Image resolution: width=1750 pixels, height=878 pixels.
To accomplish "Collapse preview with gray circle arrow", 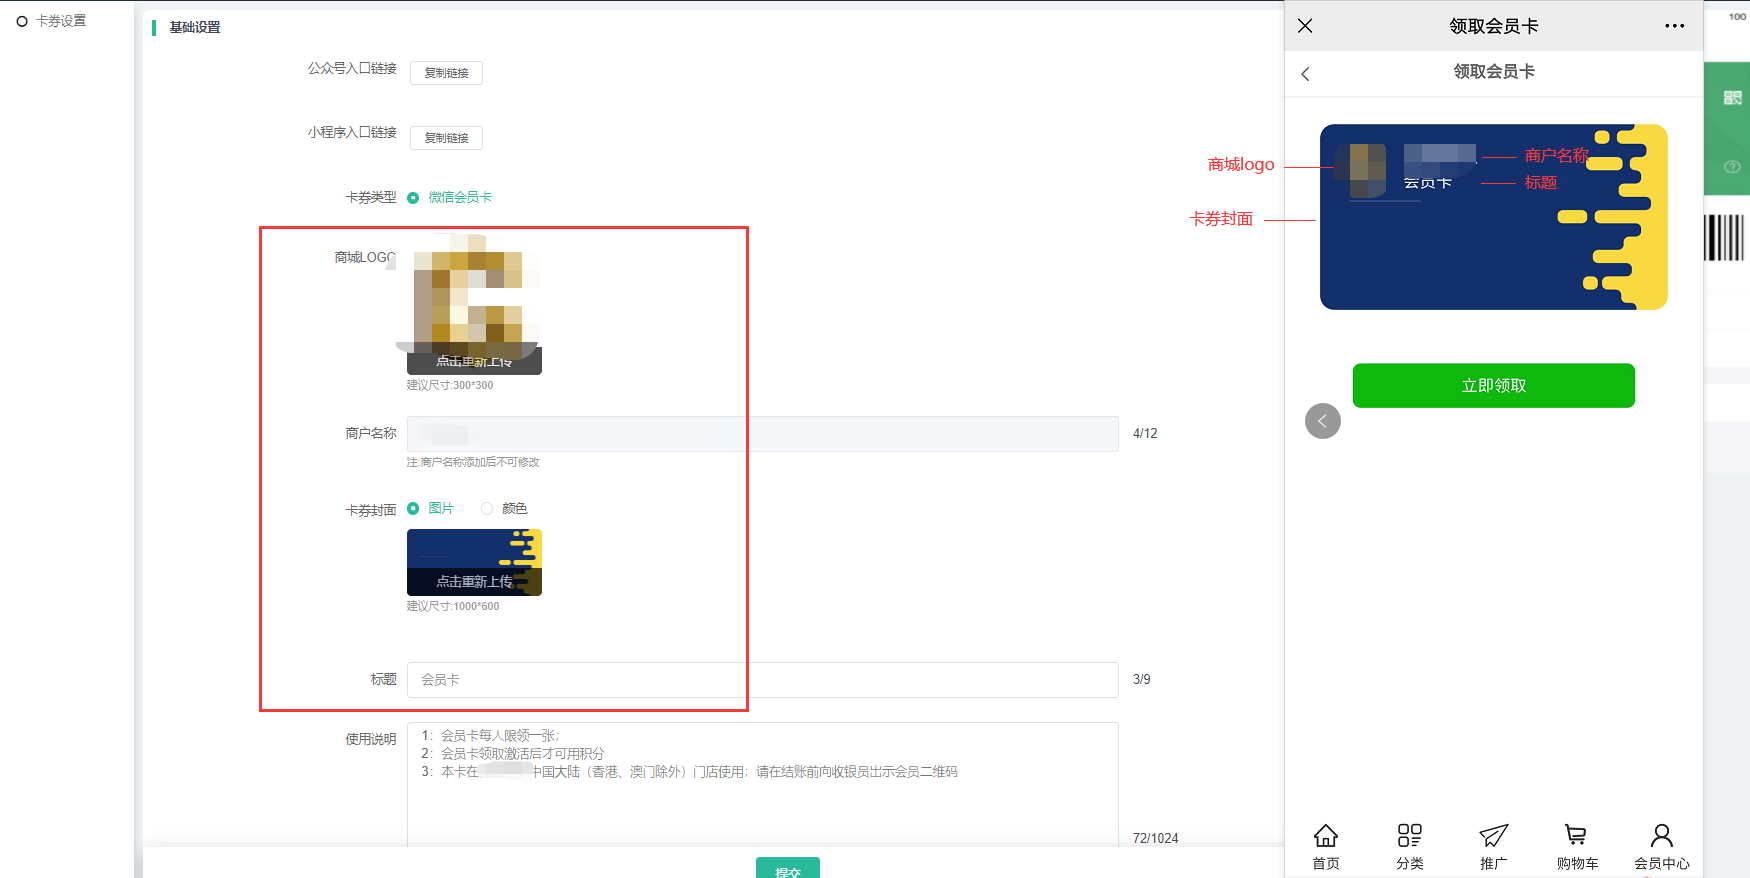I will 1322,421.
